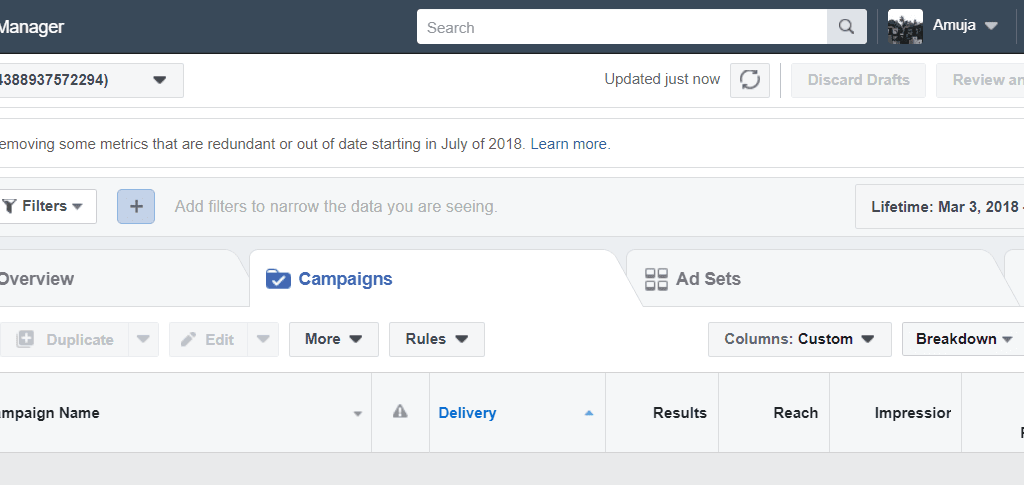The height and width of the screenshot is (485, 1024).
Task: Click the search magnifier icon
Action: 846,27
